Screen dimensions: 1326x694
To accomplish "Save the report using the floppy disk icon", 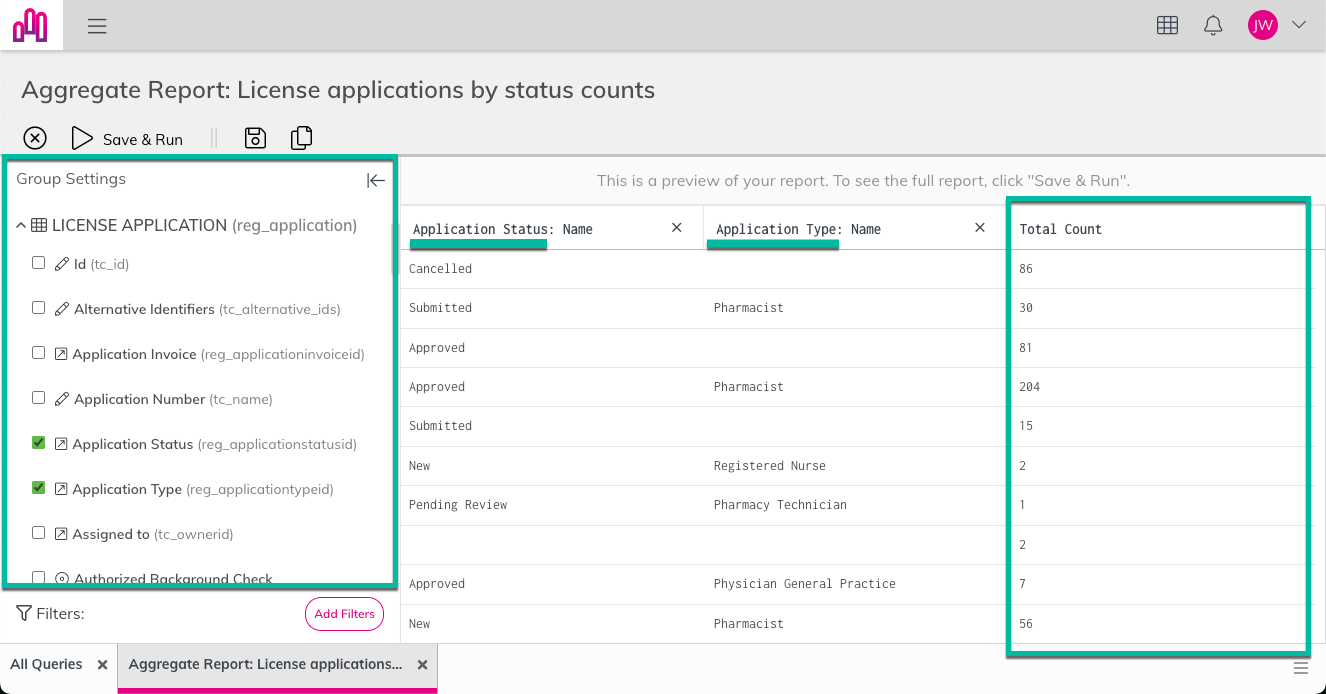I will coord(255,139).
